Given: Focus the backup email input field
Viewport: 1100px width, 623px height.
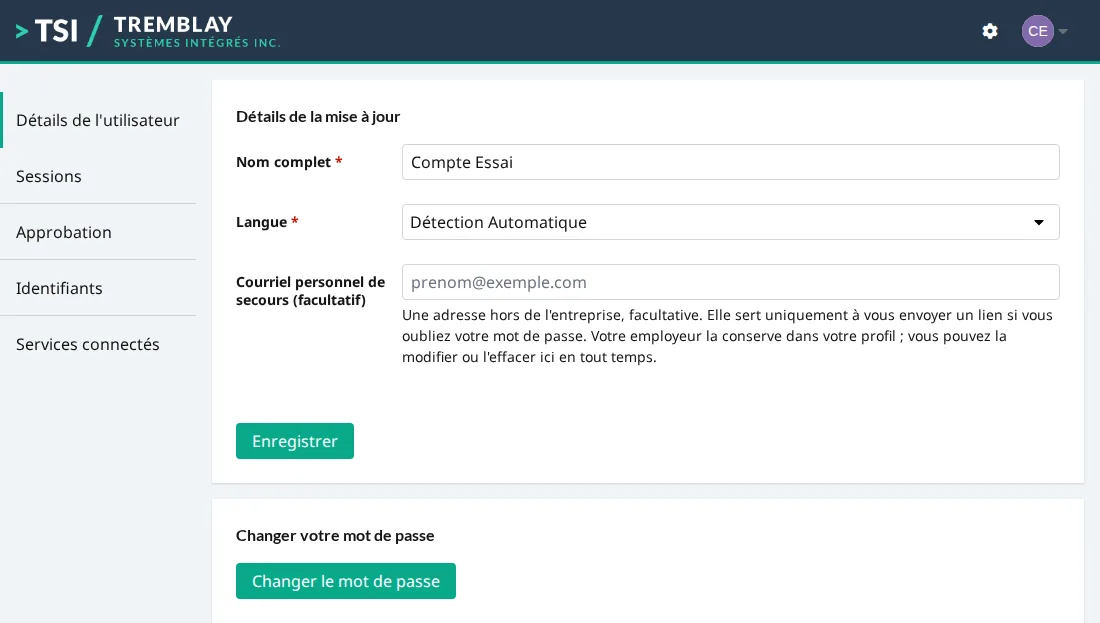Looking at the screenshot, I should pos(730,282).
